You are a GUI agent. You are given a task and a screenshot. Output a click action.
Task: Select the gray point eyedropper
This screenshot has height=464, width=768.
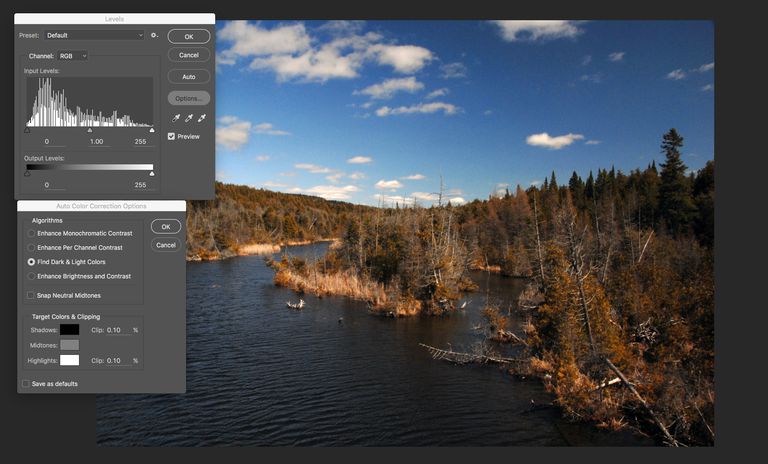point(188,118)
